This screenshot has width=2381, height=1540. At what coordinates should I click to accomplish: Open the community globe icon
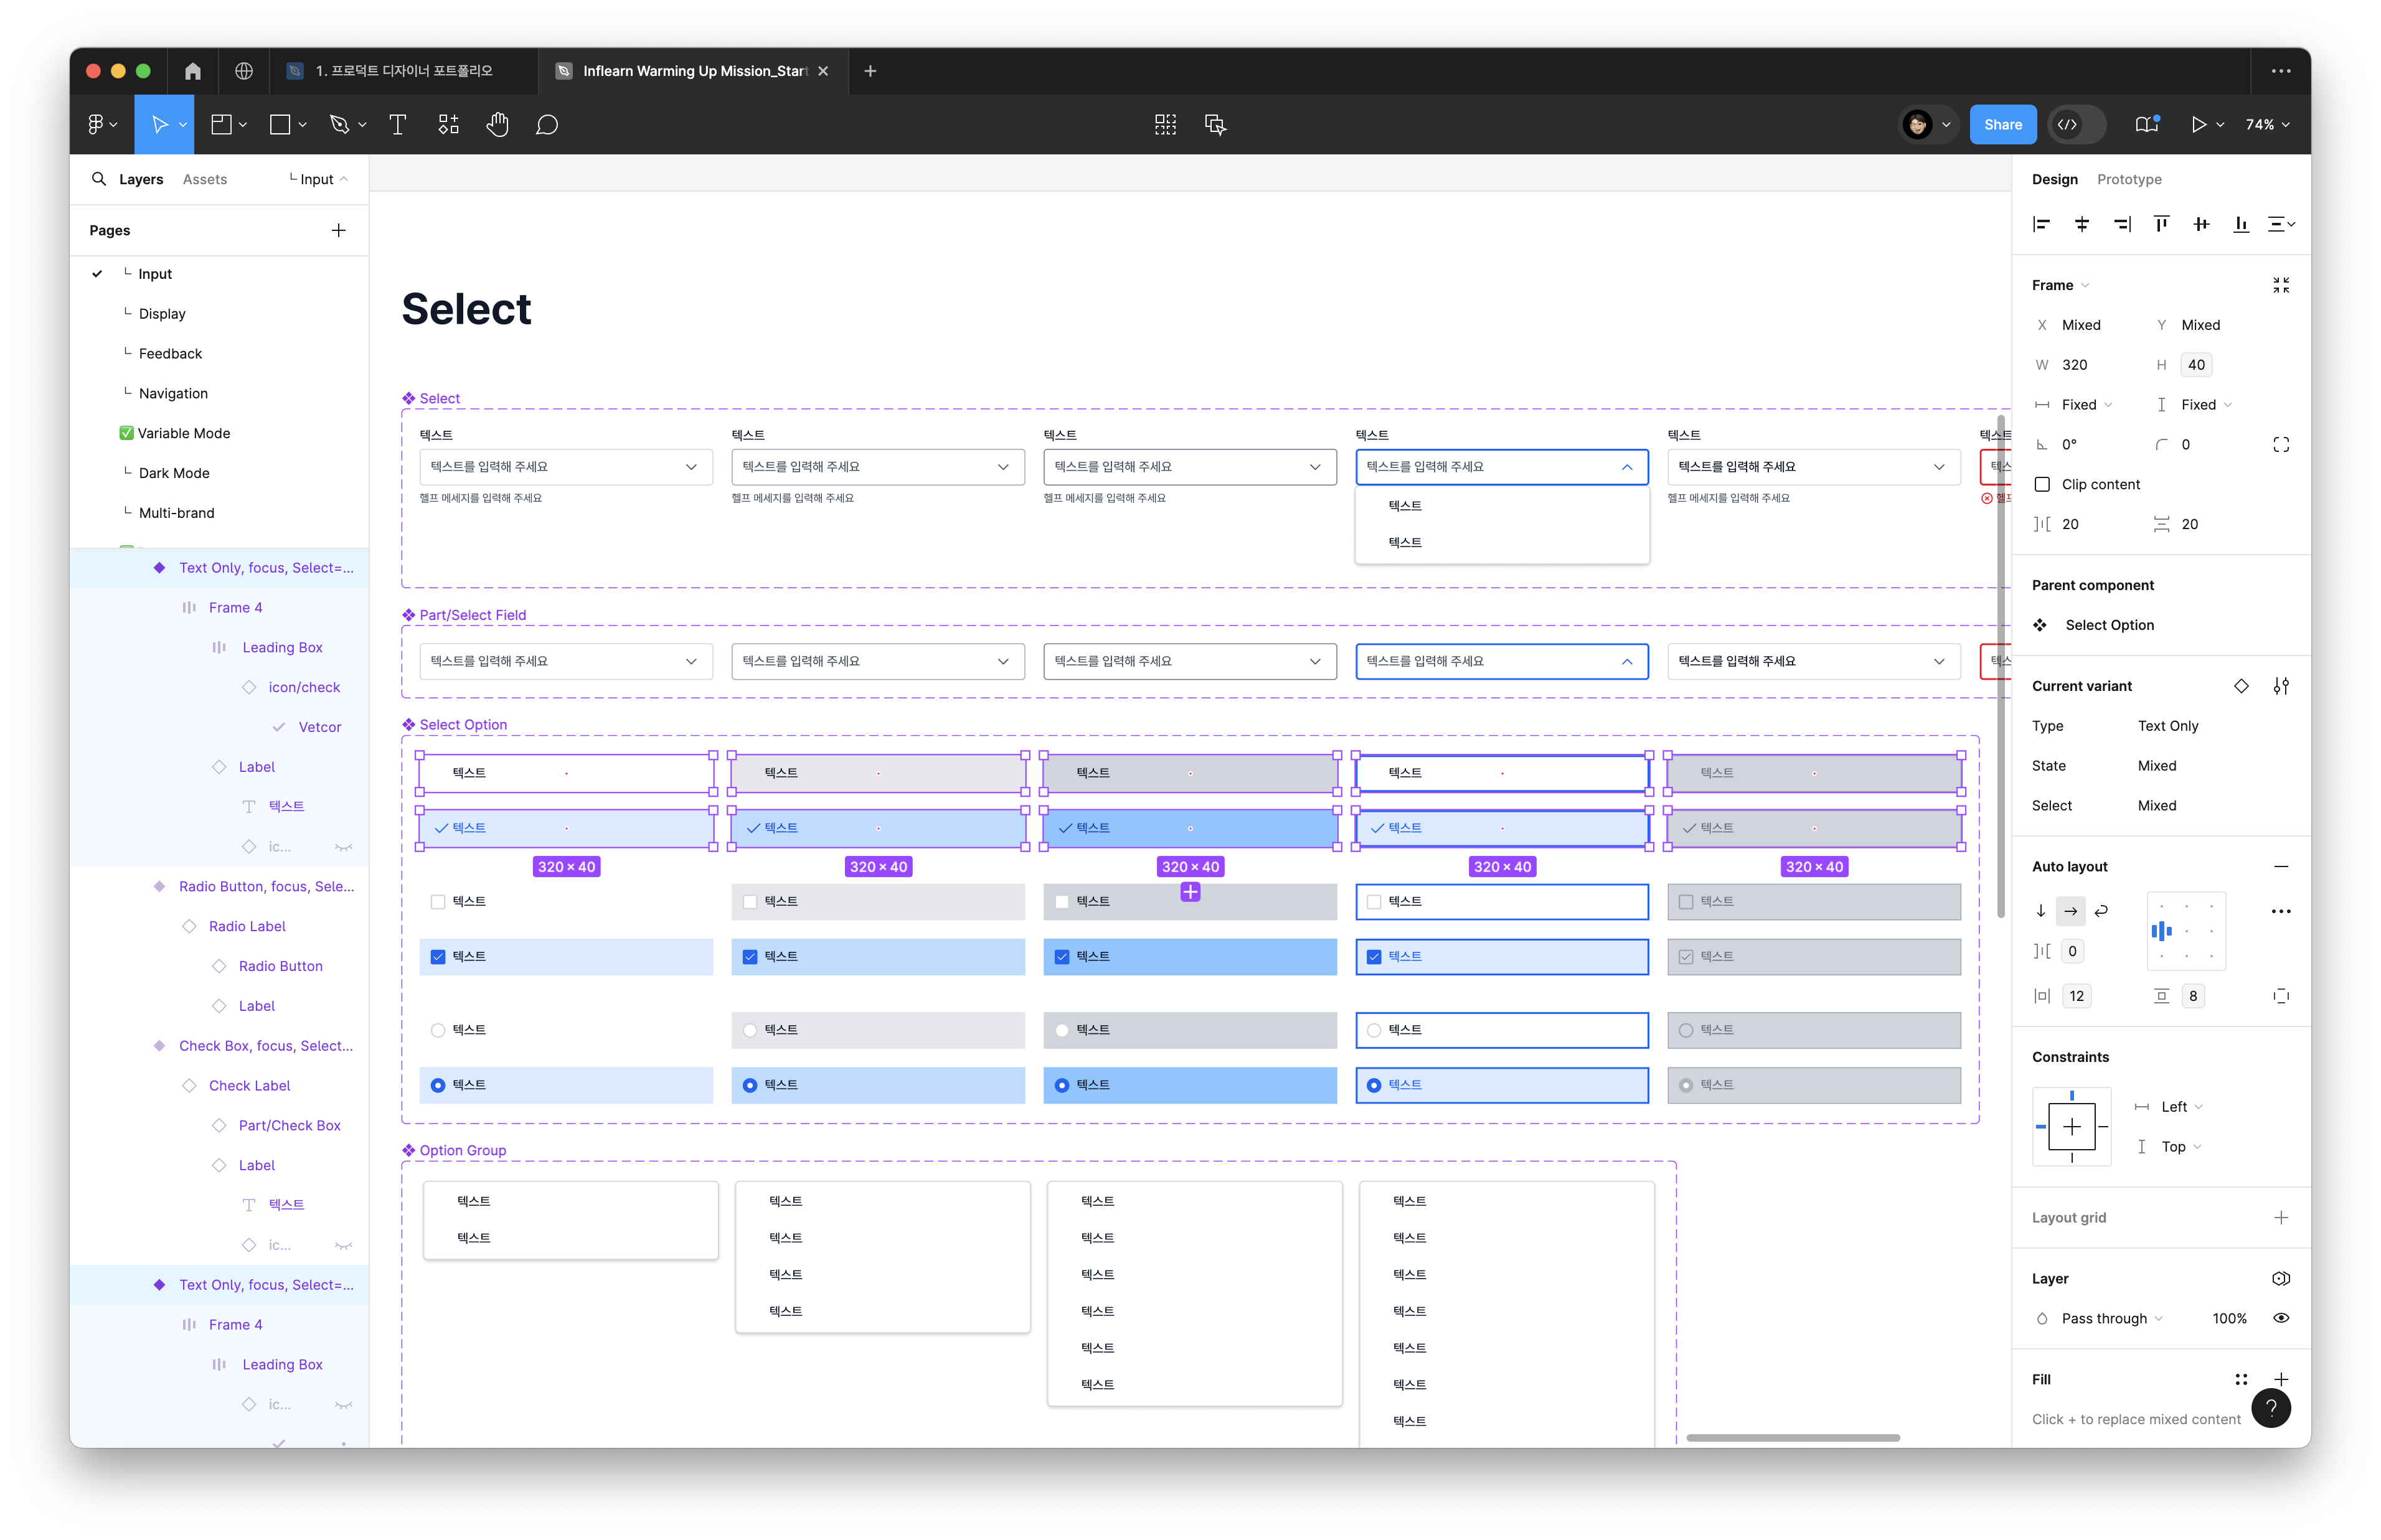(x=244, y=71)
